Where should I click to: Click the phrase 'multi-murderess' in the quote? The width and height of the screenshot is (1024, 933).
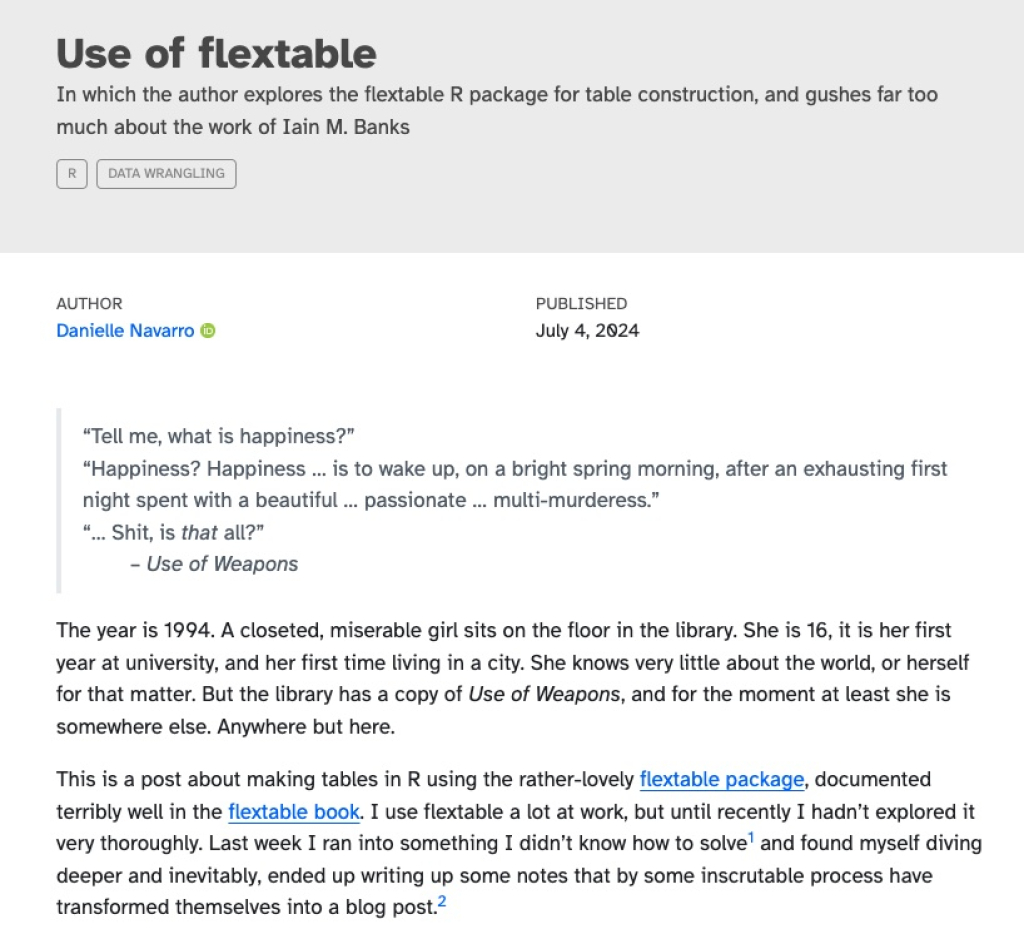(x=572, y=501)
